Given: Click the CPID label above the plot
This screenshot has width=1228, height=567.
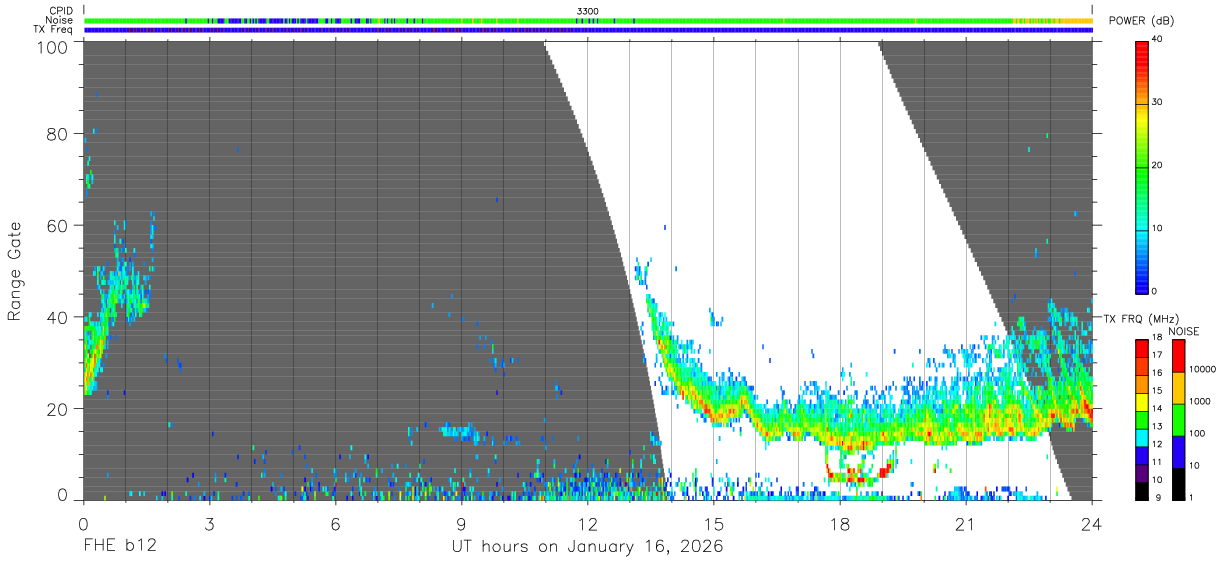Looking at the screenshot, I should [x=60, y=10].
